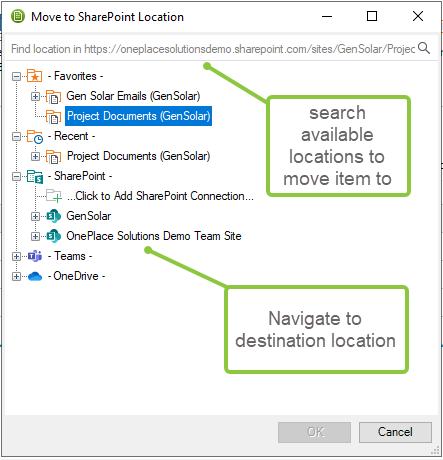The height and width of the screenshot is (460, 443).
Task: Click in the Find location search field
Action: (x=213, y=49)
